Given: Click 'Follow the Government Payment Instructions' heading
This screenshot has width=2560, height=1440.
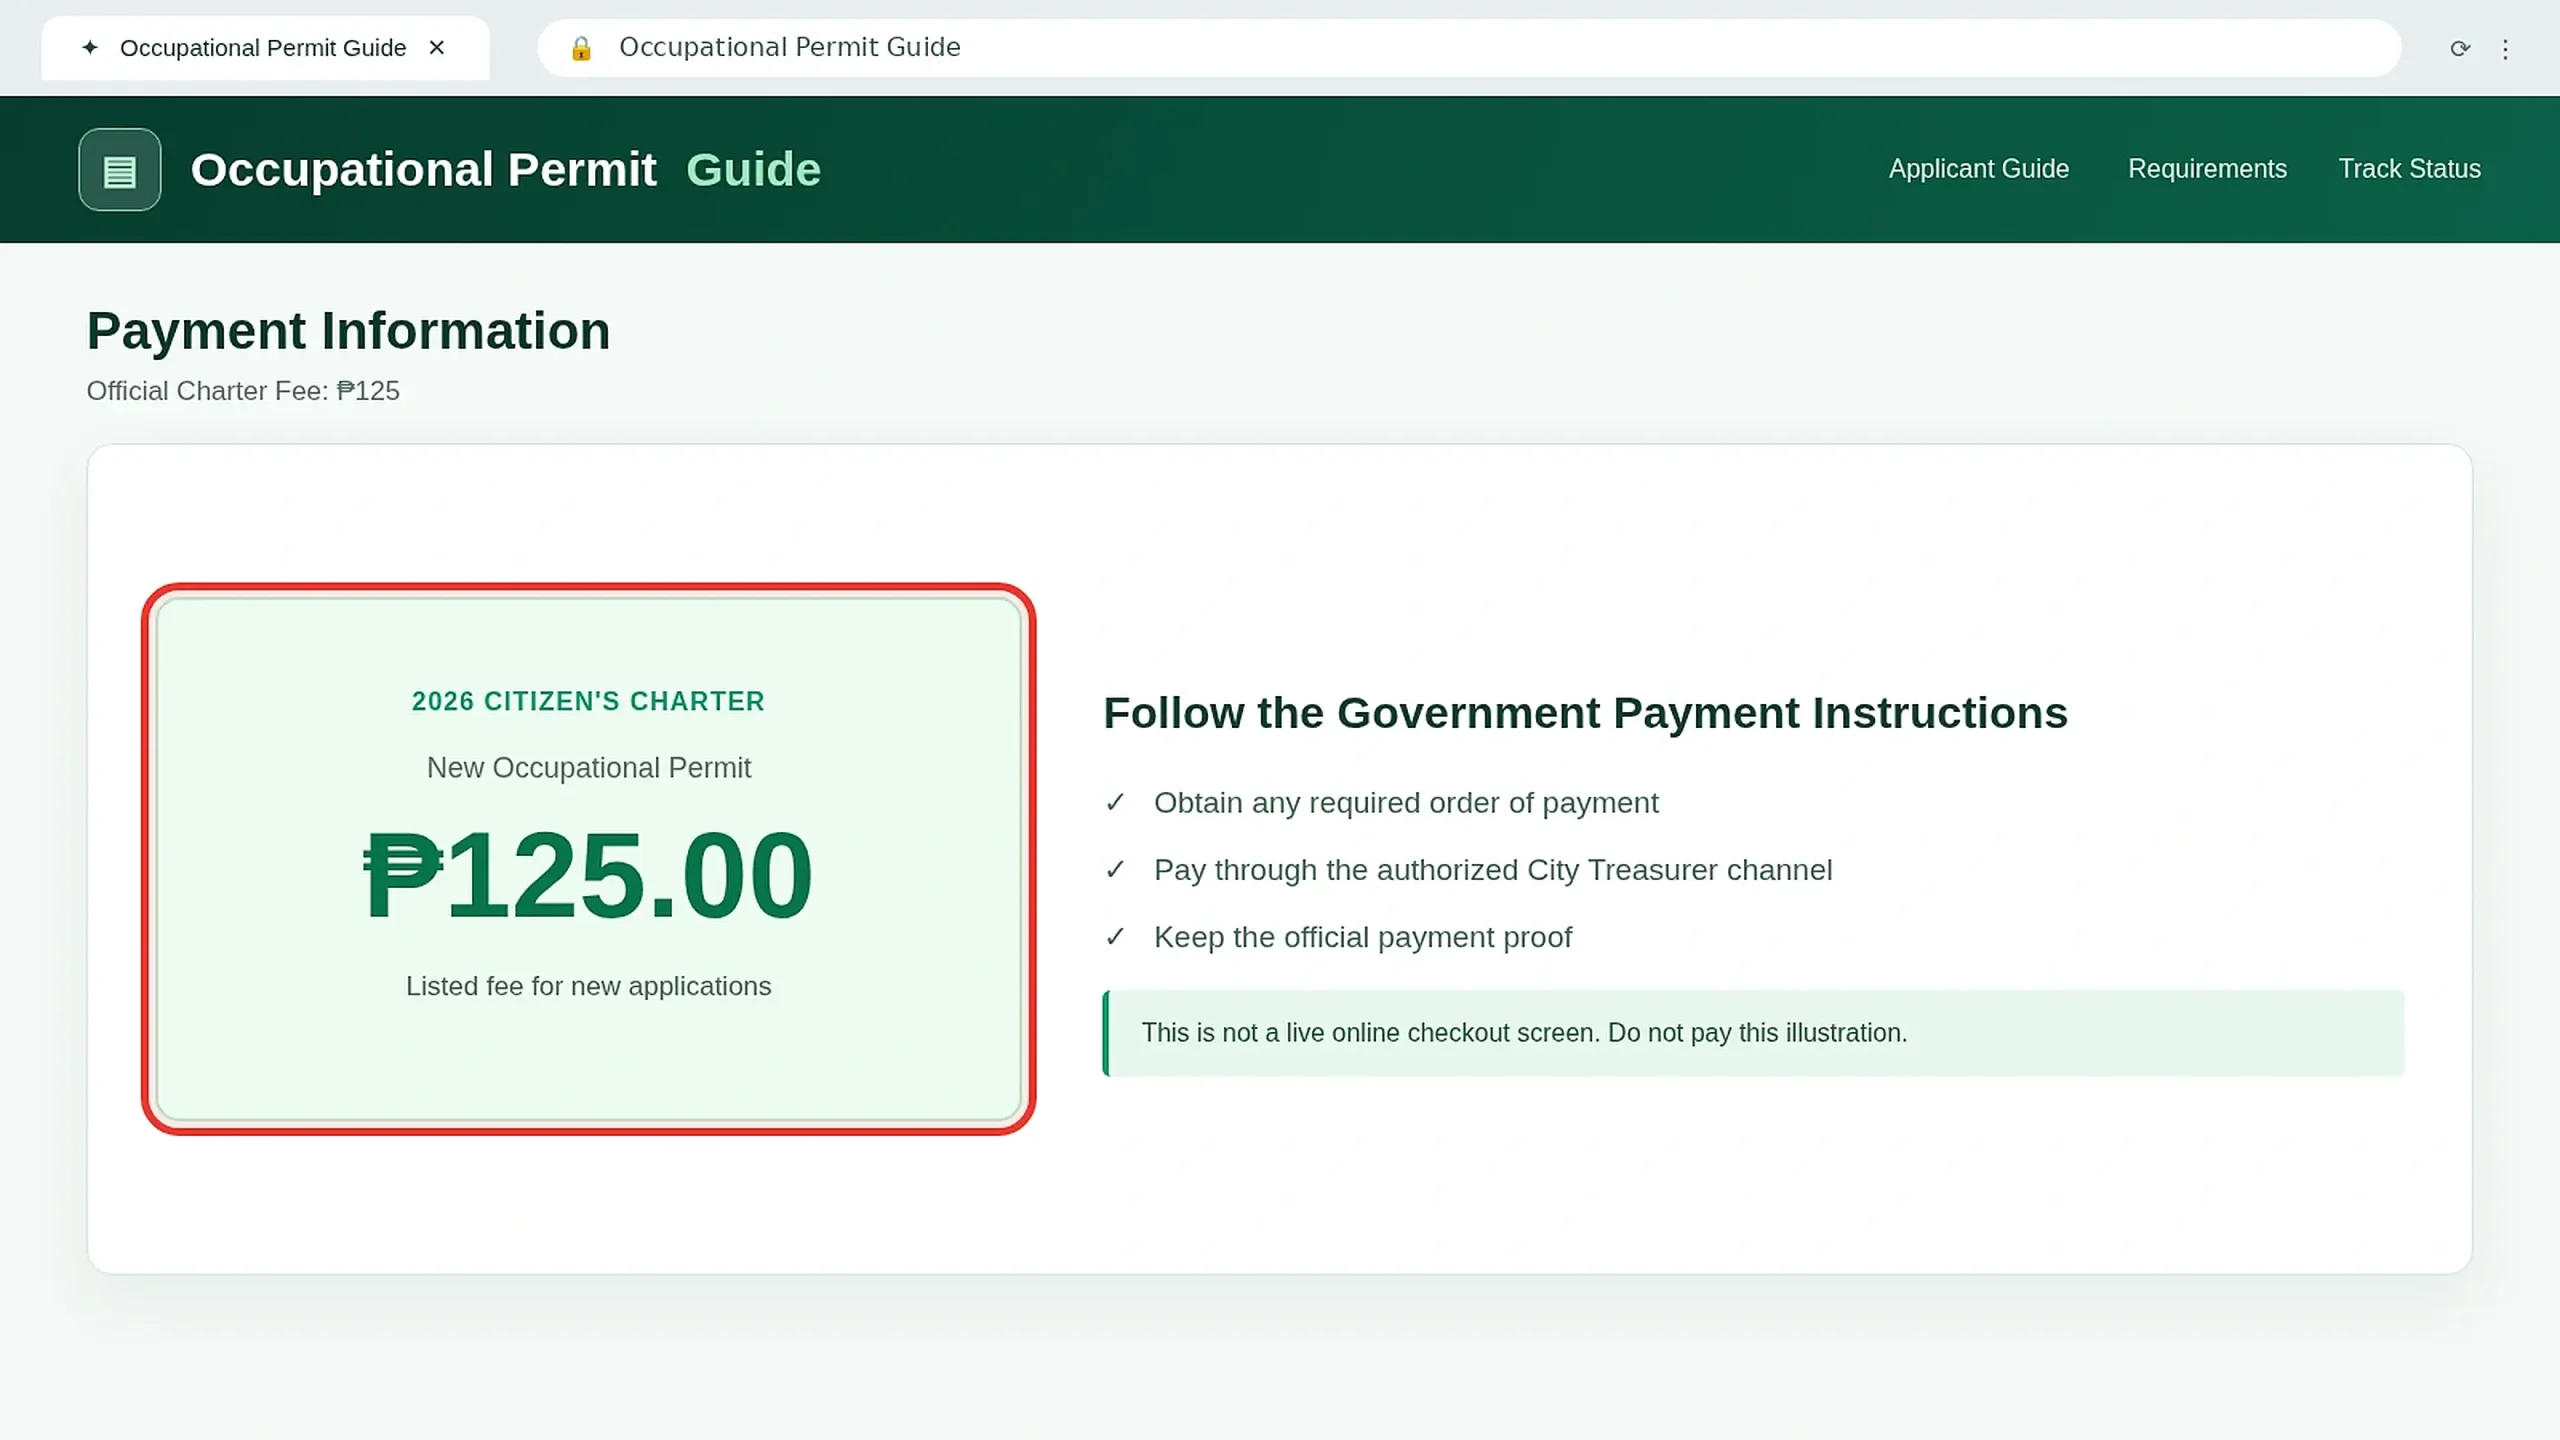Looking at the screenshot, I should pos(1585,714).
